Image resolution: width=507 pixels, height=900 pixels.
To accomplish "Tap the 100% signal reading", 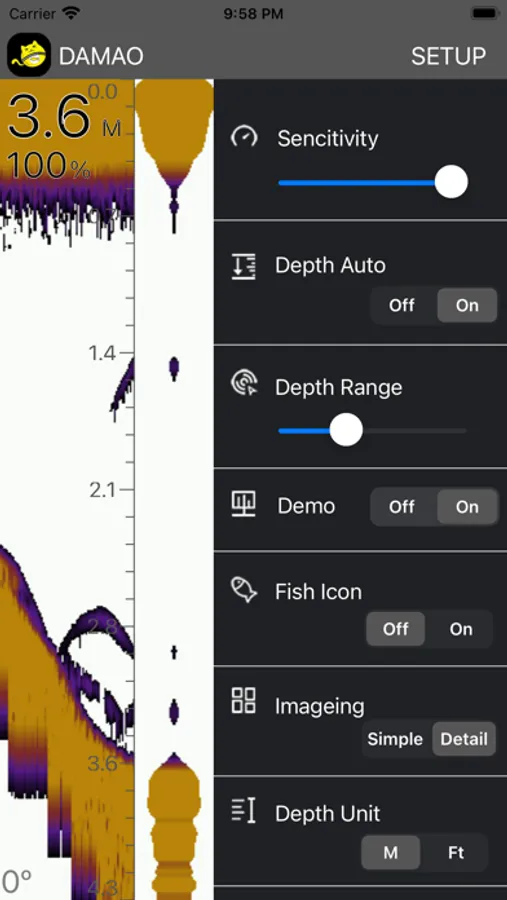I will click(49, 167).
